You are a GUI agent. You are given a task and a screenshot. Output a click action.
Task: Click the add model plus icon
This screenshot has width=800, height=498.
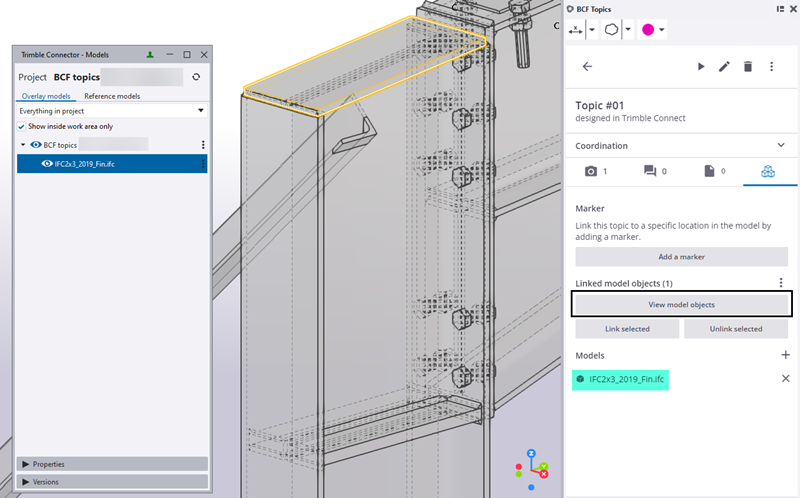click(x=785, y=355)
